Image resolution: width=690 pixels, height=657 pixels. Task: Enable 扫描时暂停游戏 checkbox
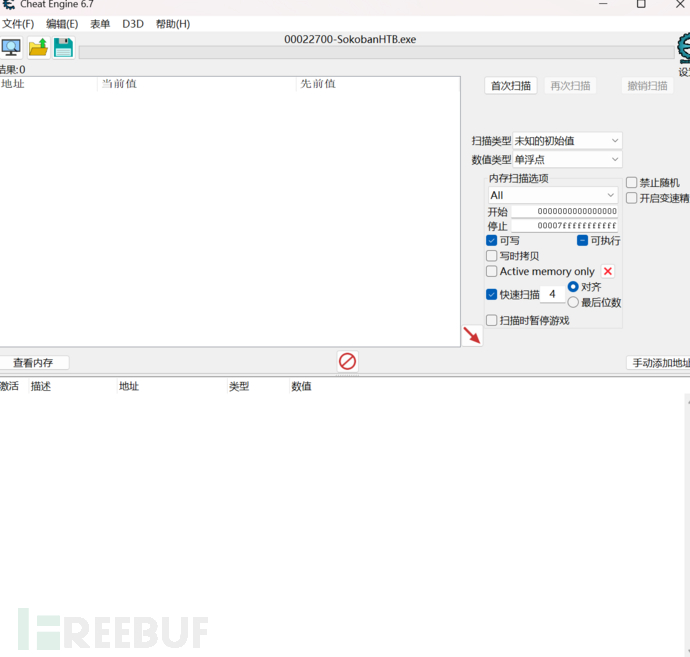tap(492, 320)
